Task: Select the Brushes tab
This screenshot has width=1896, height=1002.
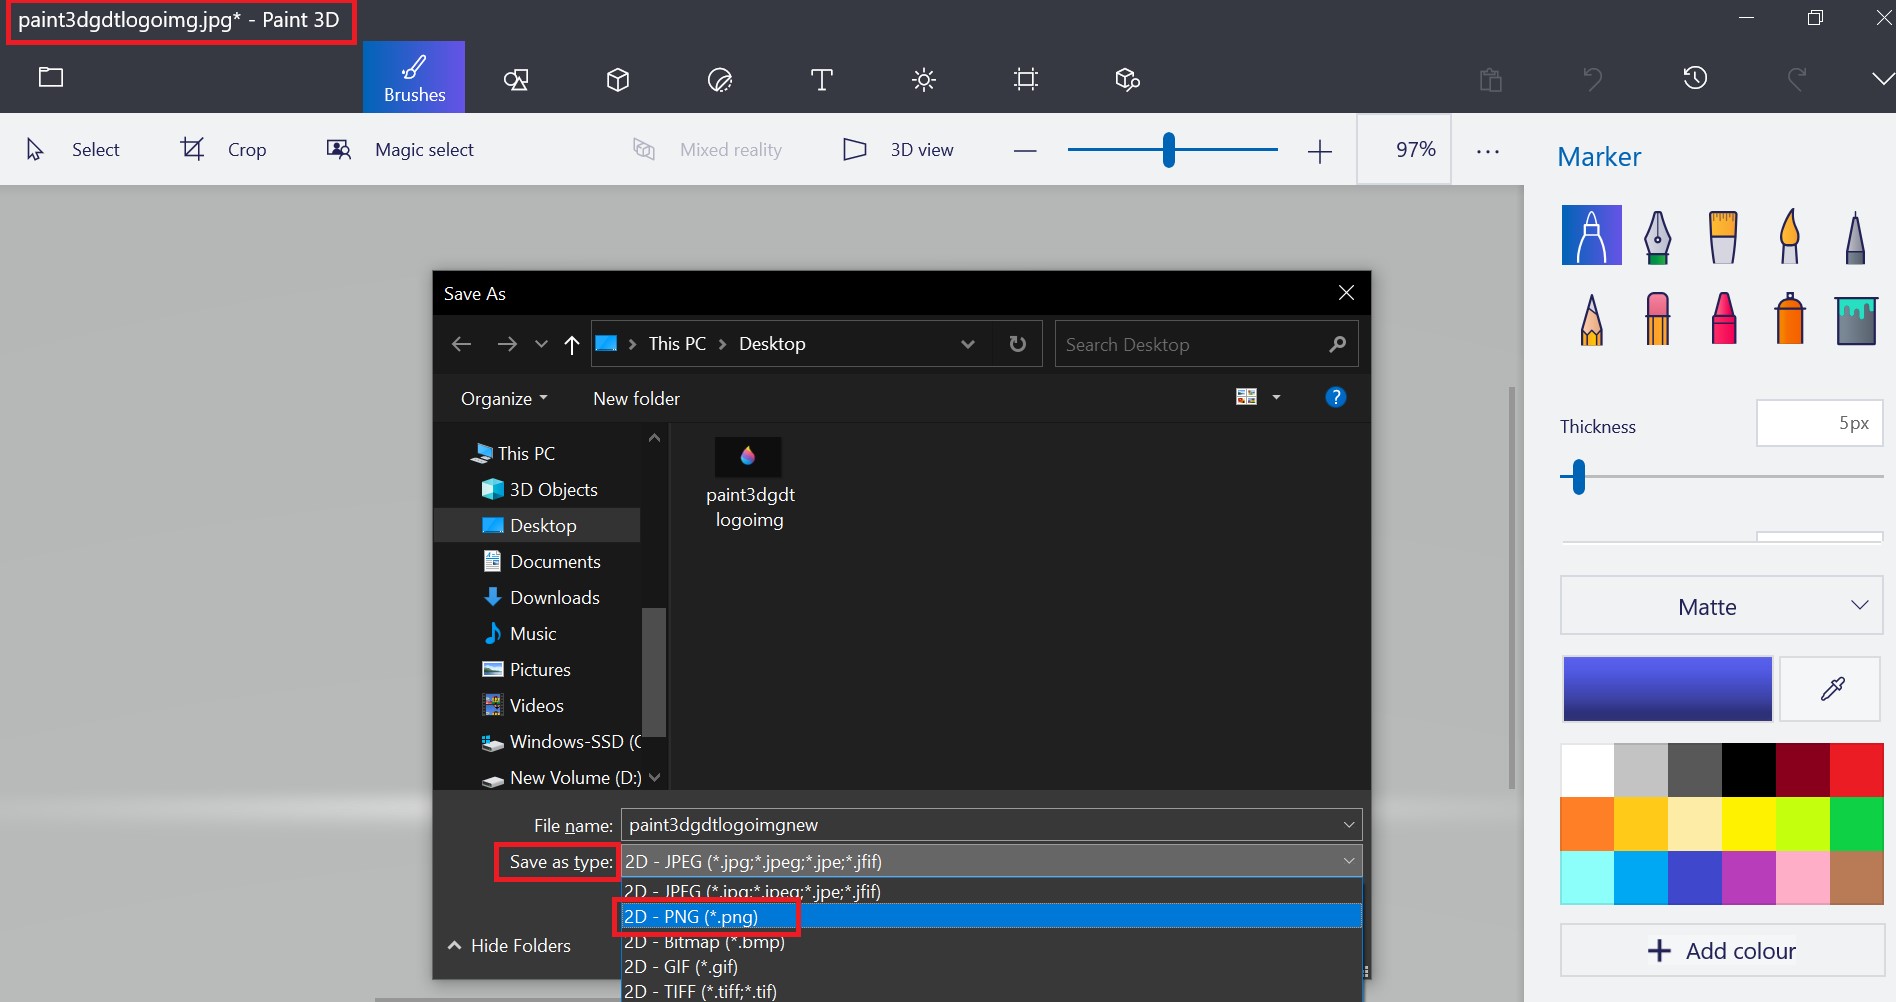Action: click(x=414, y=77)
